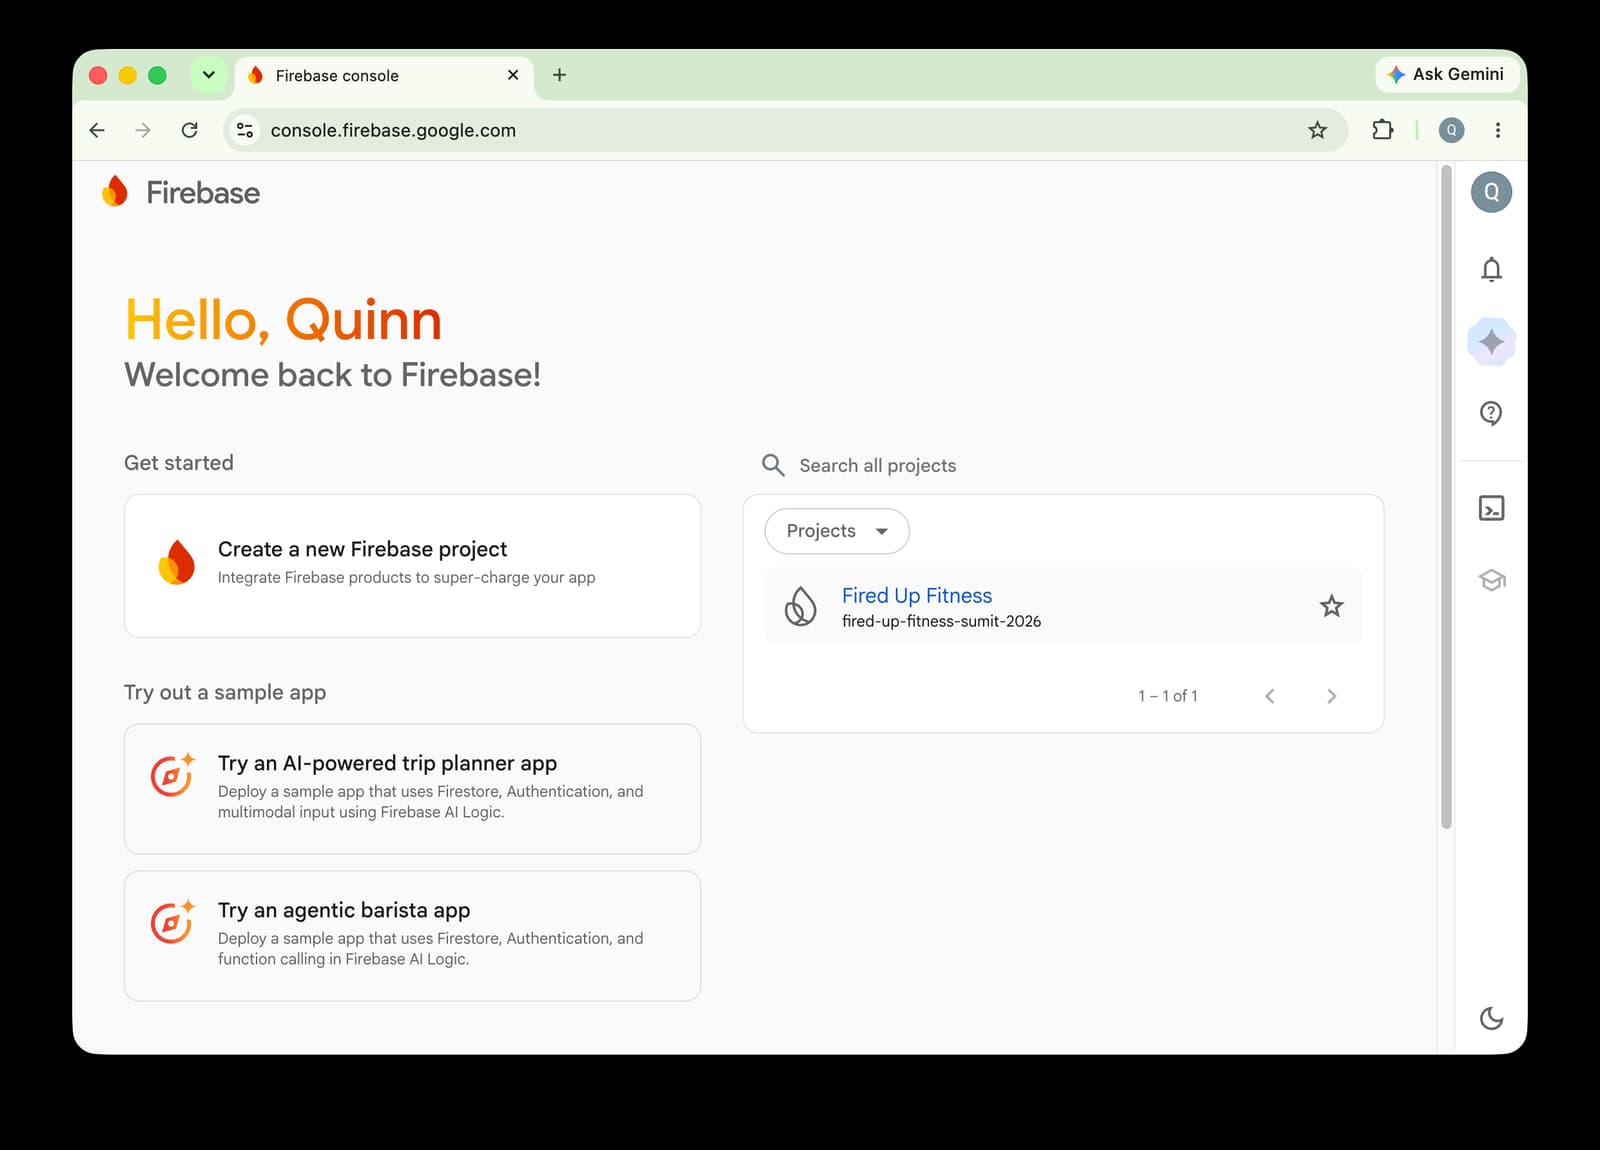This screenshot has width=1600, height=1150.
Task: Click the Firebase flame logo in header
Action: point(115,191)
